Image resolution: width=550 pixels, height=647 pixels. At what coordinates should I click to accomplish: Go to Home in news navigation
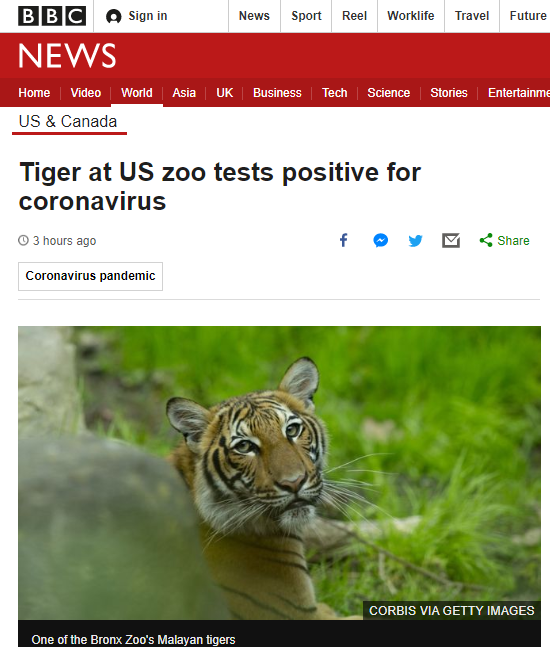pyautogui.click(x=34, y=92)
